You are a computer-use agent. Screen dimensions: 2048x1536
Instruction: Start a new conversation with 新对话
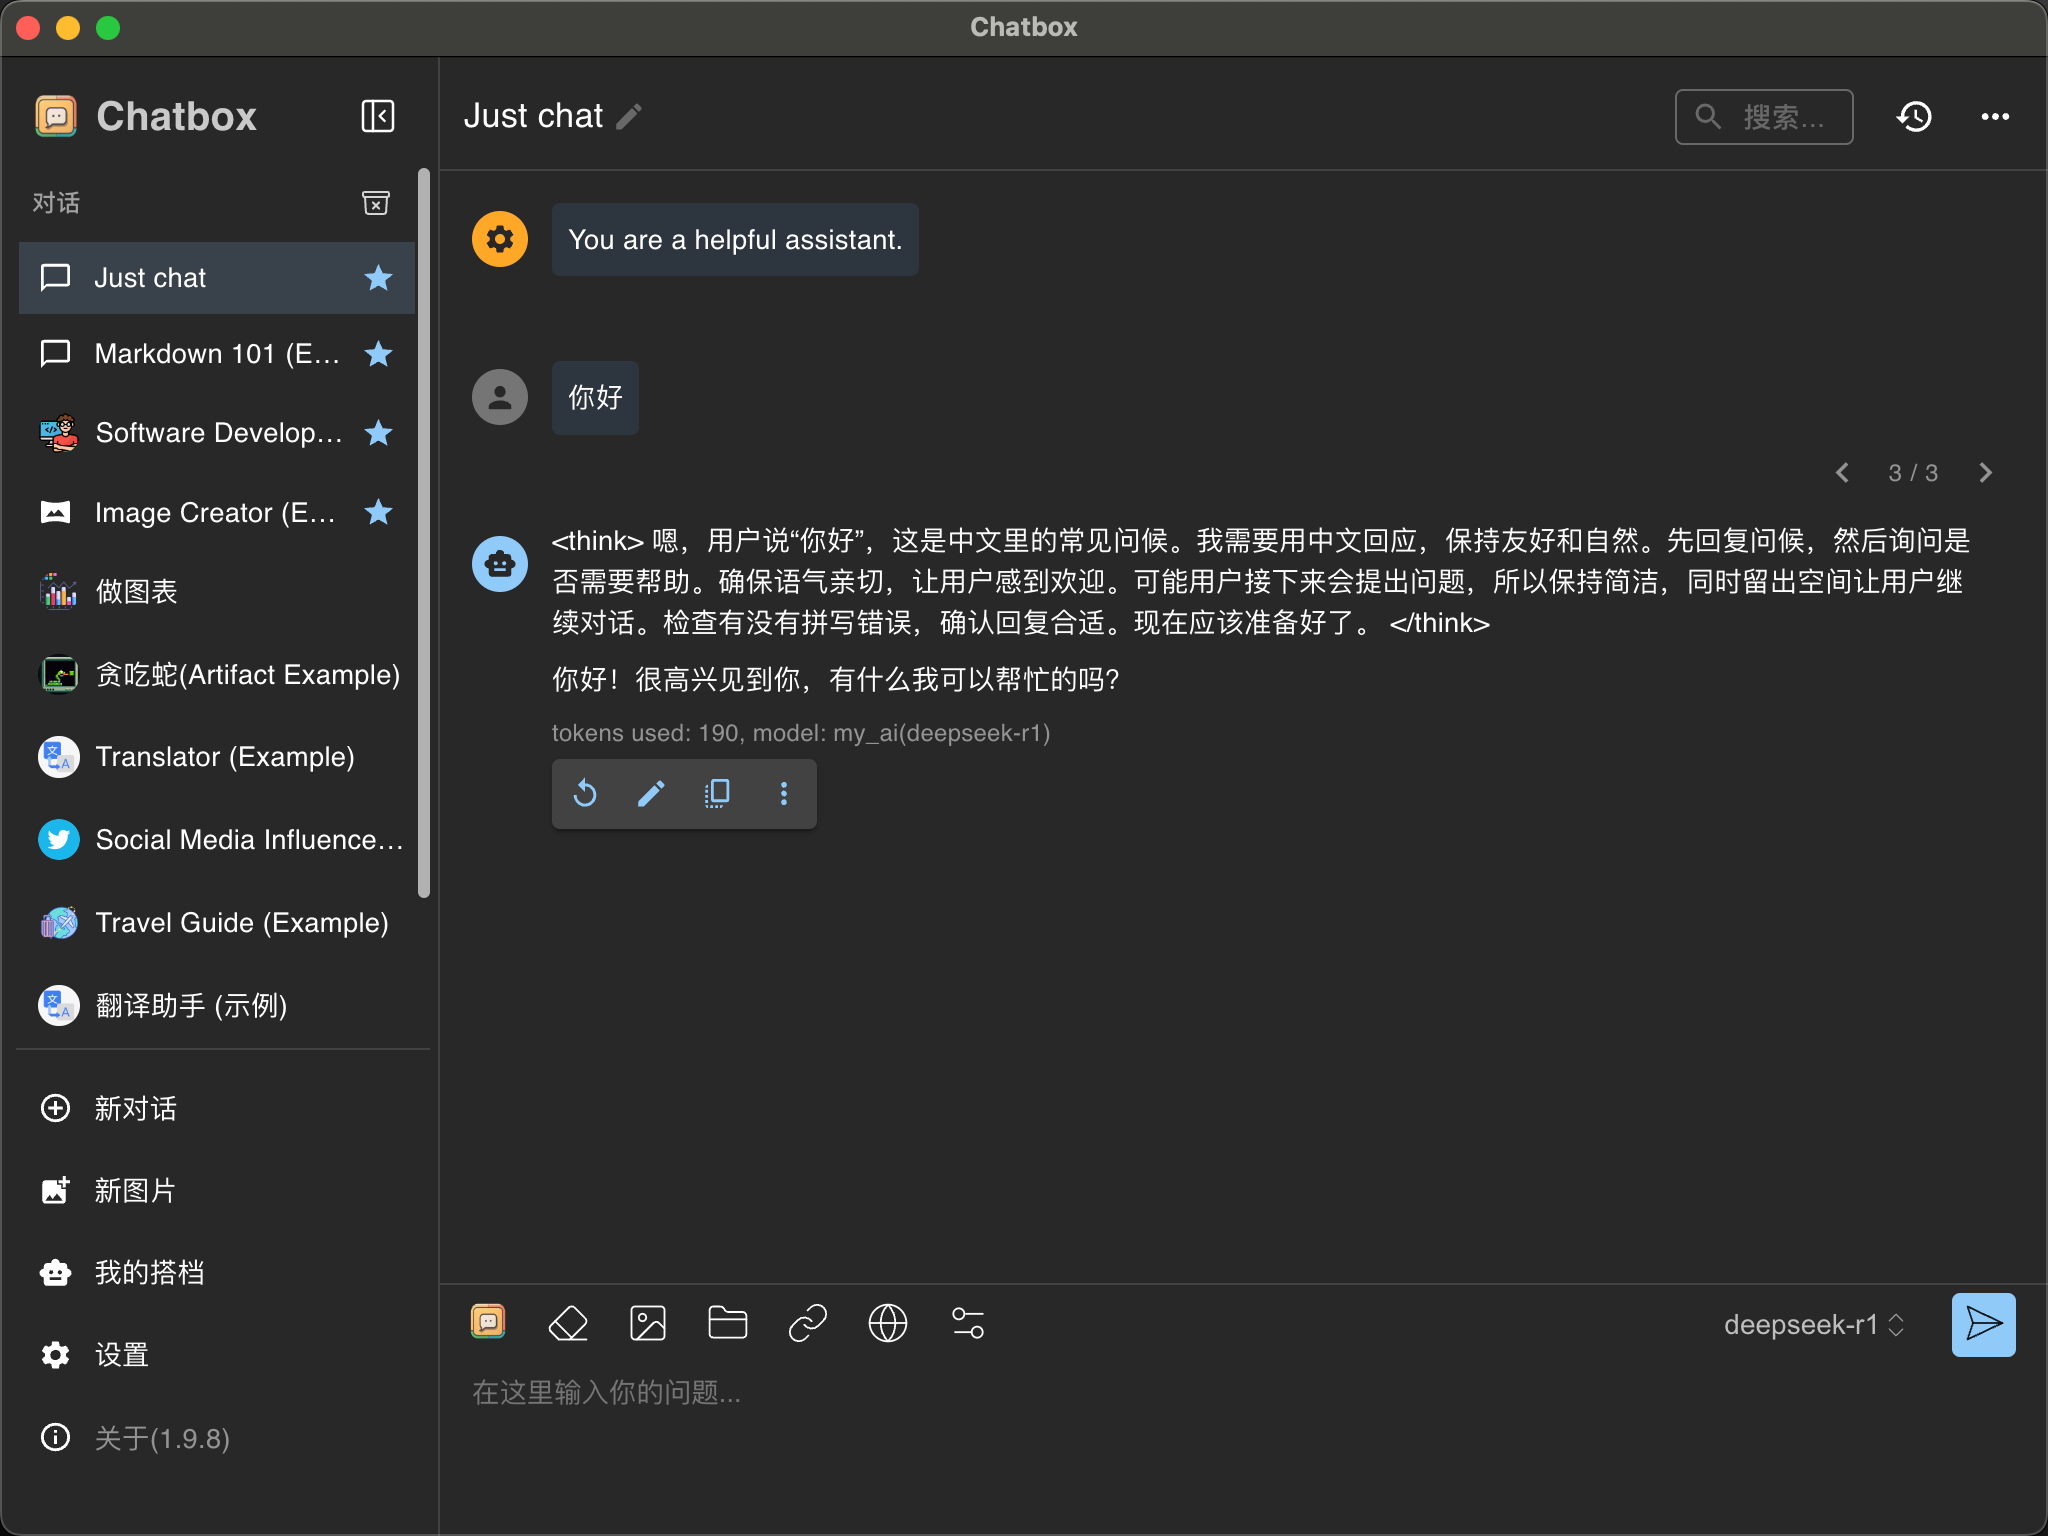coord(135,1108)
